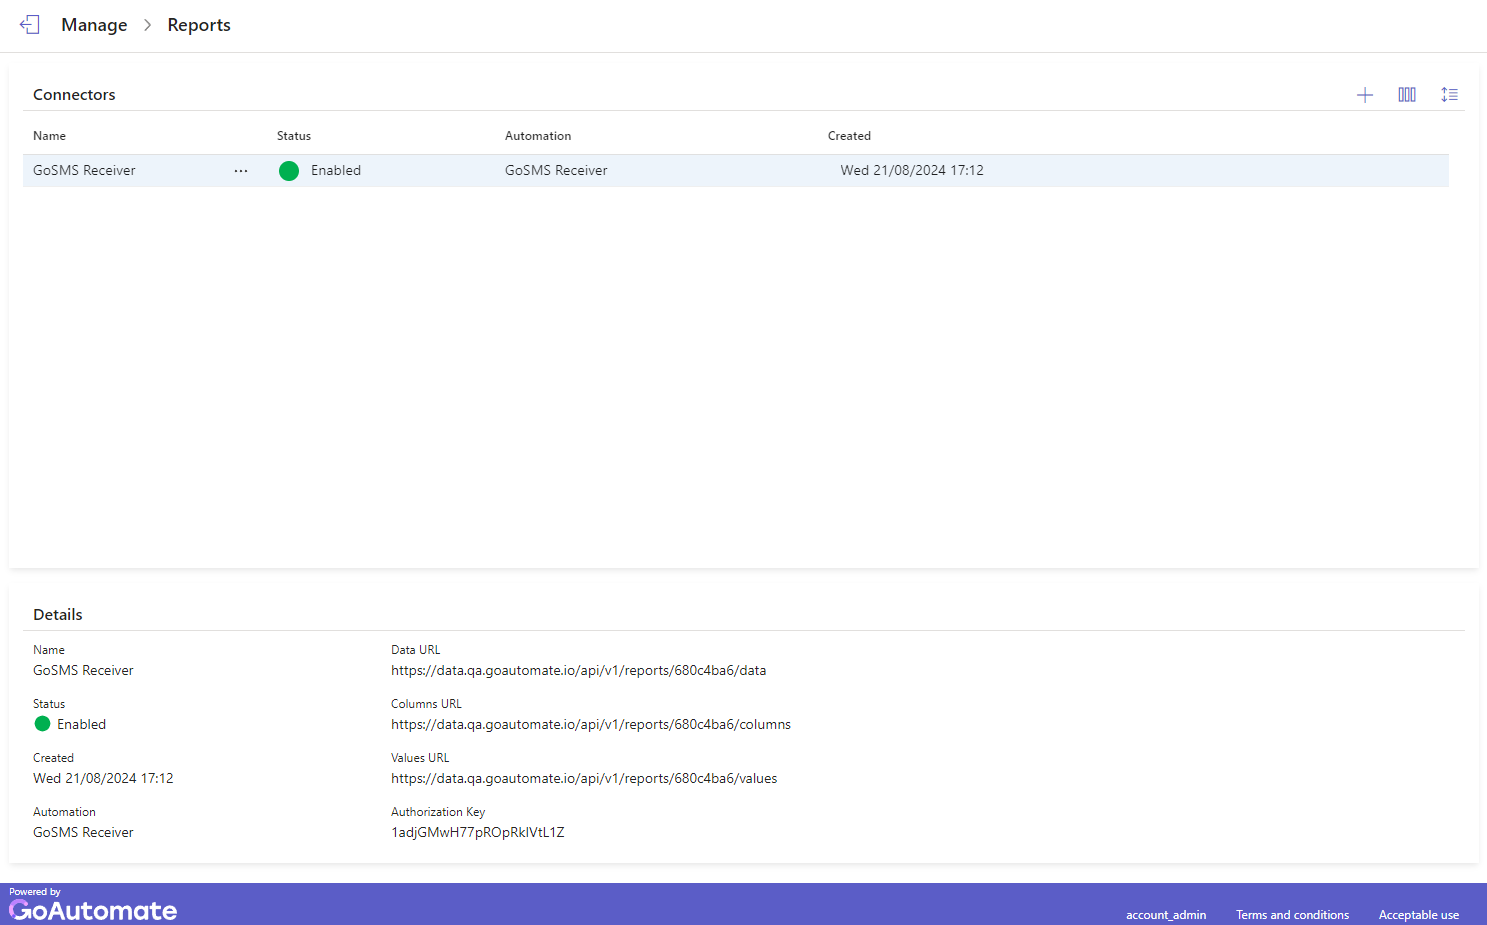This screenshot has width=1487, height=925.
Task: Click the Name column header
Action: [x=49, y=136]
